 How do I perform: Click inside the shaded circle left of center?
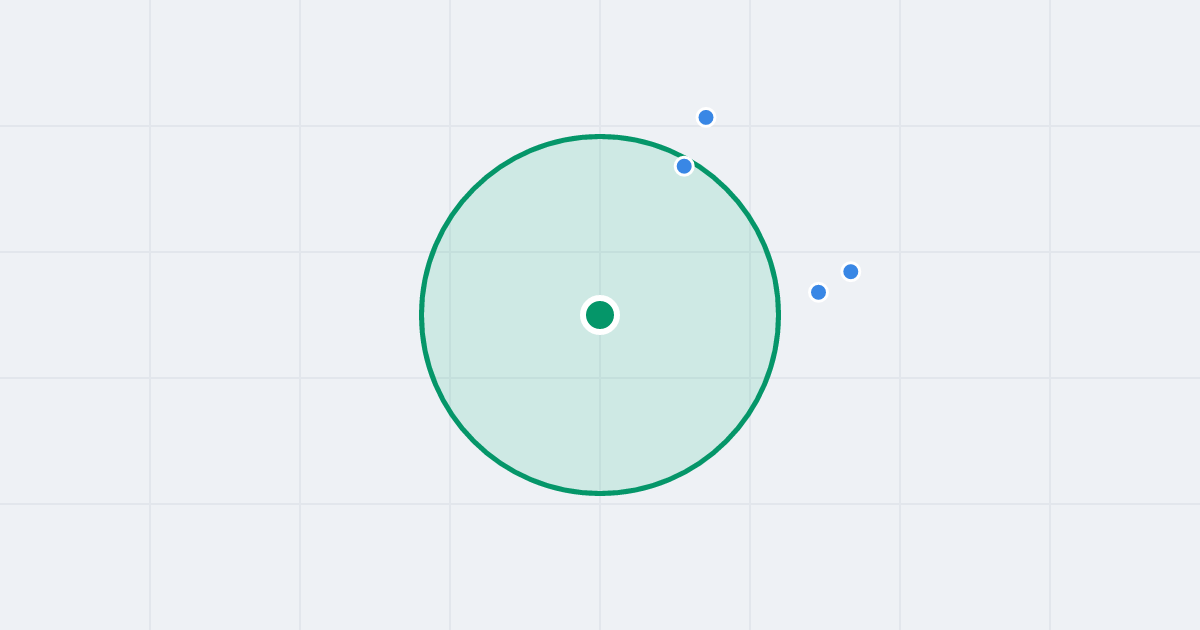click(500, 315)
